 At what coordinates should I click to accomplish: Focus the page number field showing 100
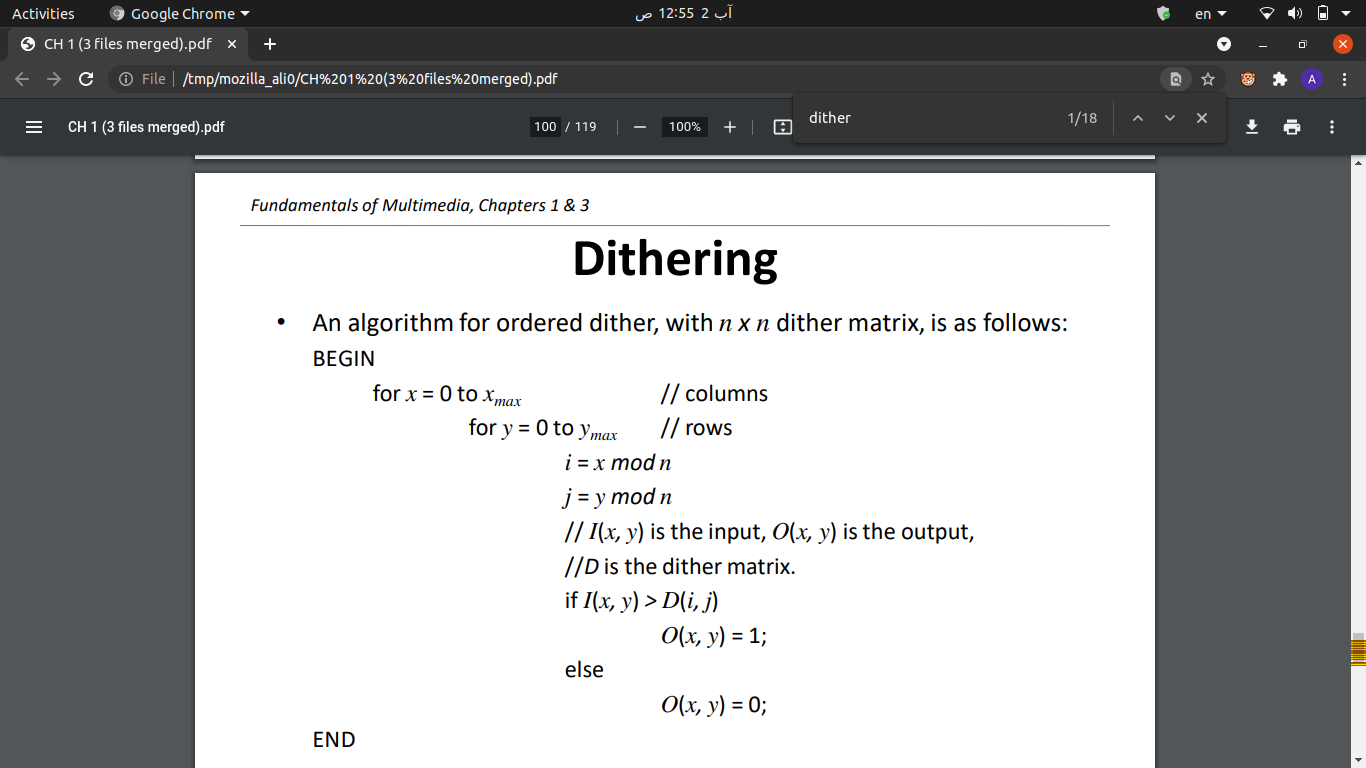coord(545,127)
